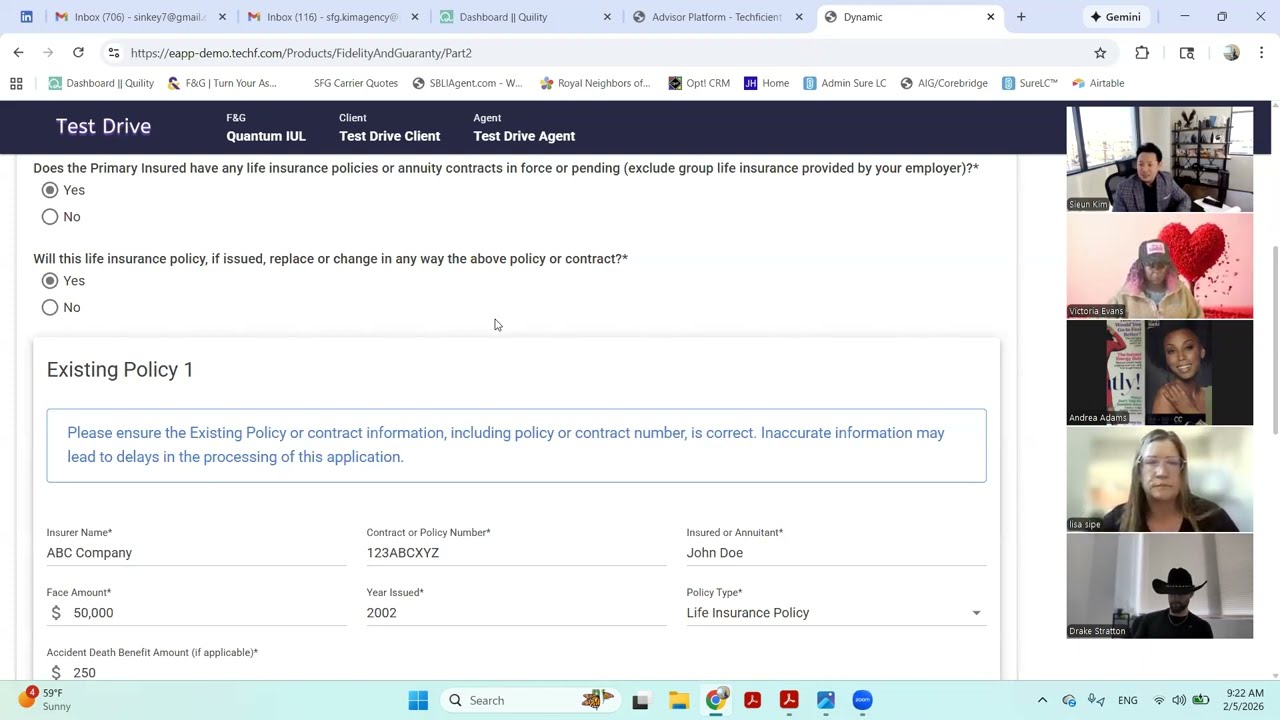Screen dimensions: 1280x720
Task: Open the Airtable bookmark
Action: coord(1098,83)
